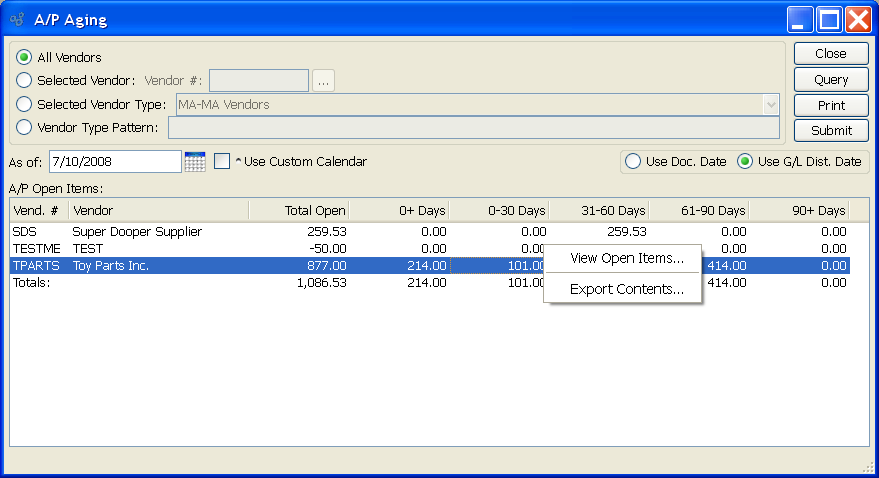Select the All Vendors radio button
Screen dimensions: 879x478
(x=24, y=58)
